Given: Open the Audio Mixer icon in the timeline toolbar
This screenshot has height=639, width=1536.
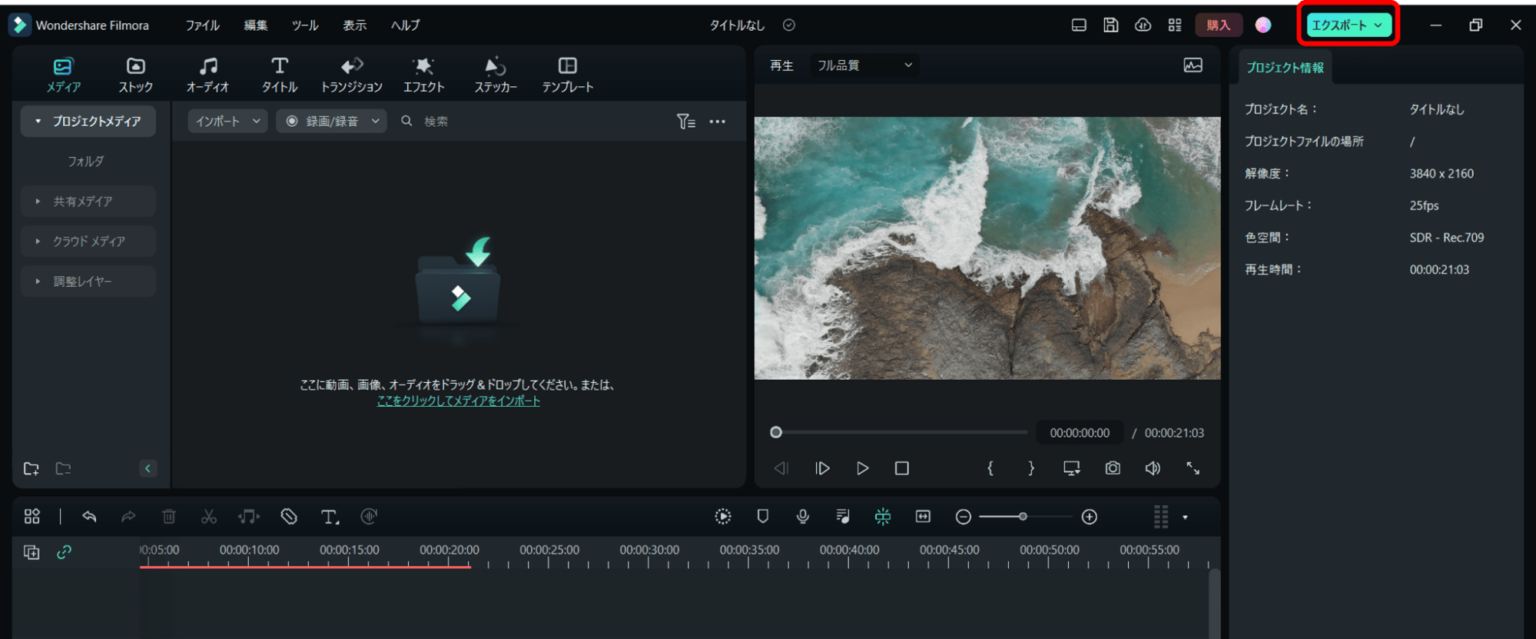Looking at the screenshot, I should [843, 516].
